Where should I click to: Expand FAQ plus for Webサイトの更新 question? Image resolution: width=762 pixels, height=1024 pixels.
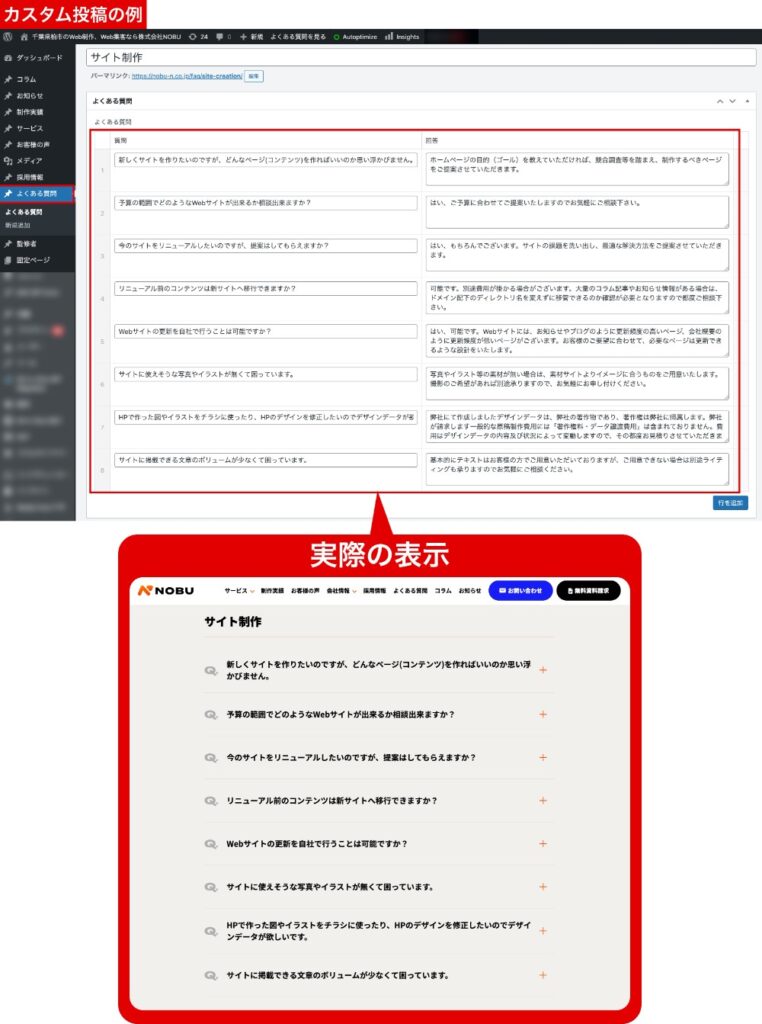(543, 844)
